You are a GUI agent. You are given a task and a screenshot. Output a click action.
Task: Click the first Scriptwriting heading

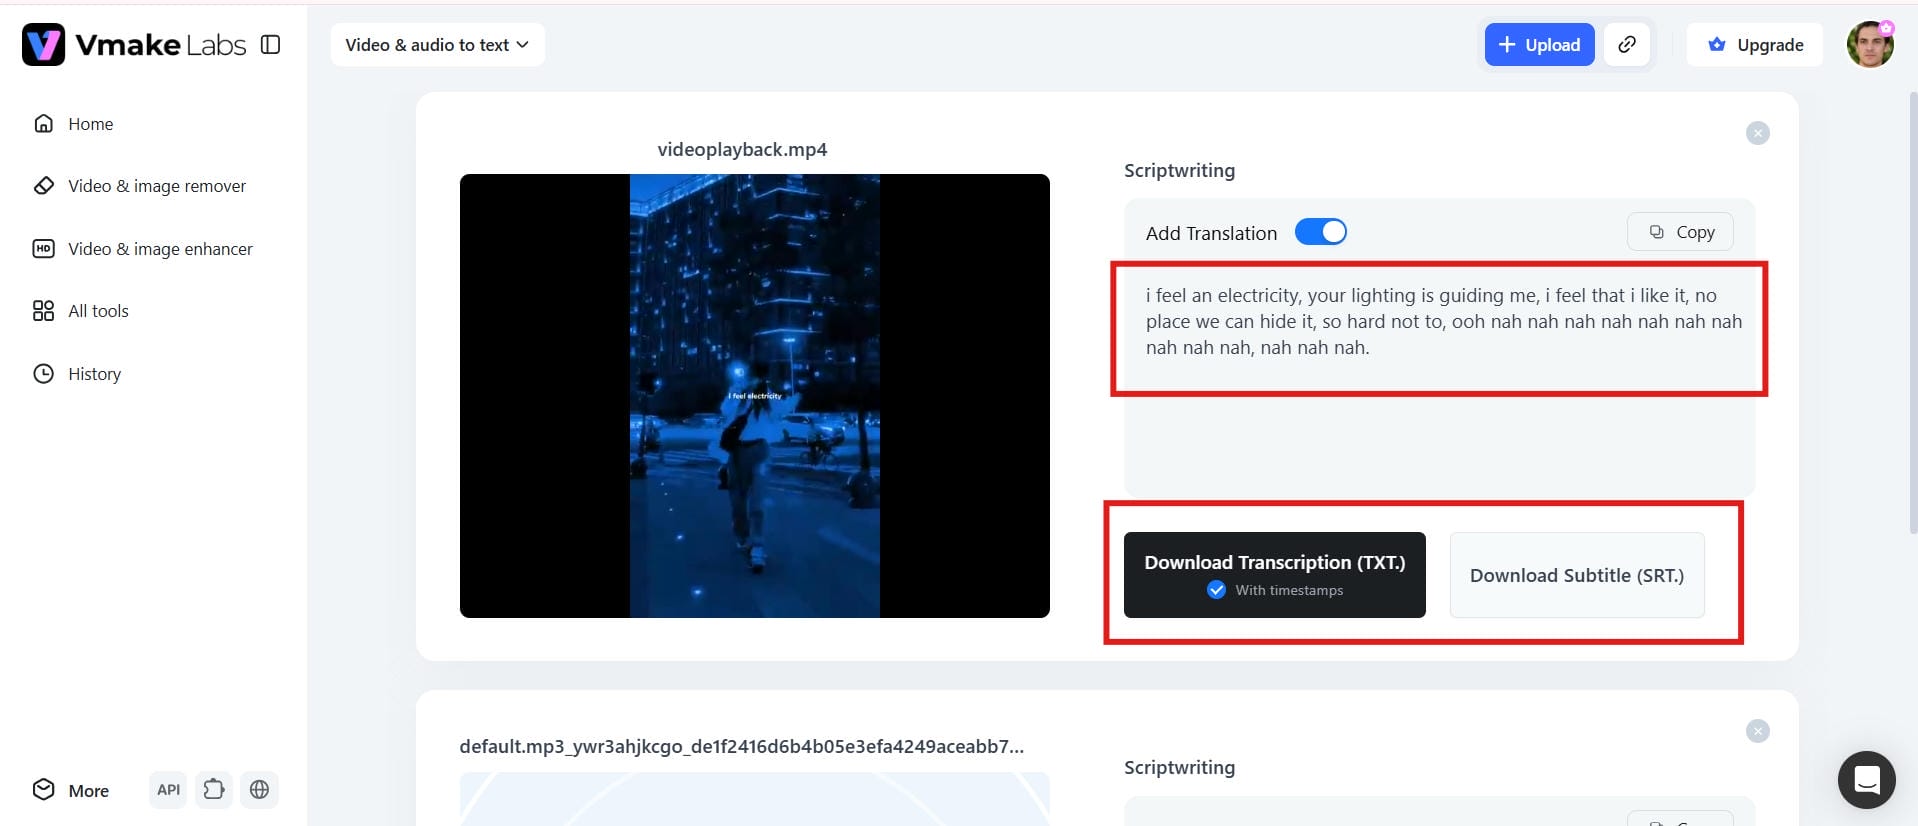1179,171
